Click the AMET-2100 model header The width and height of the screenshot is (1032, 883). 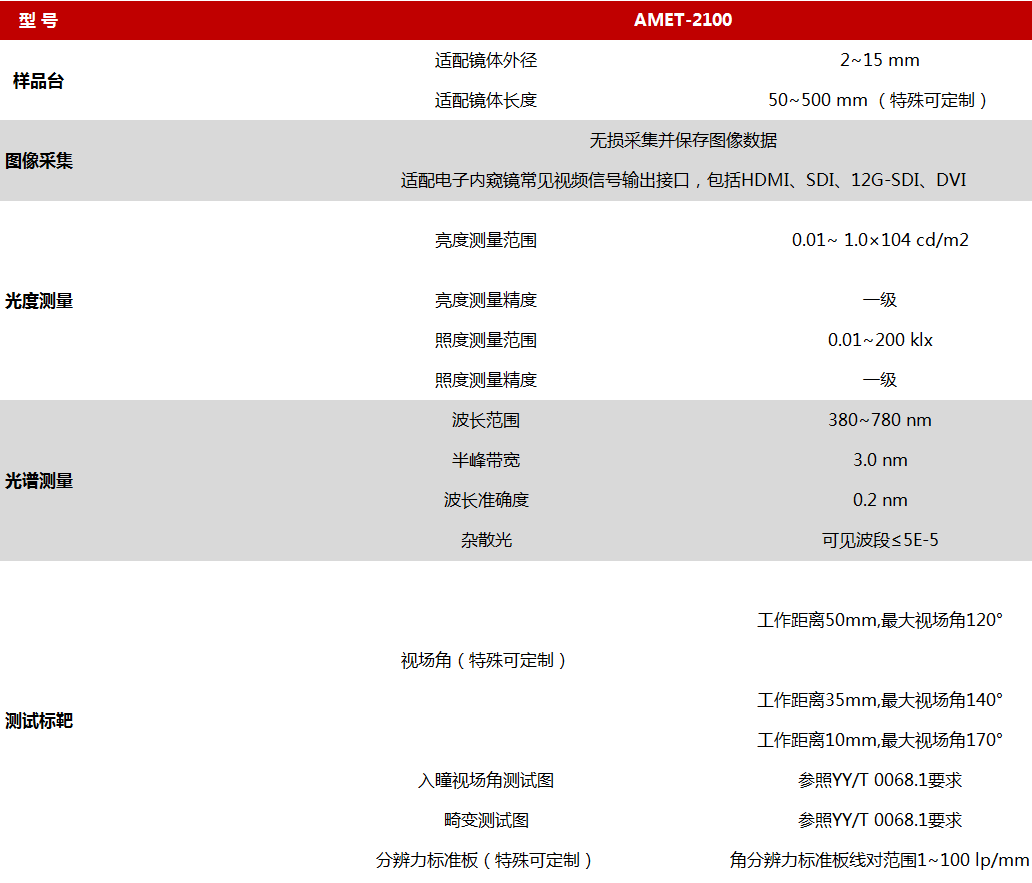(683, 20)
